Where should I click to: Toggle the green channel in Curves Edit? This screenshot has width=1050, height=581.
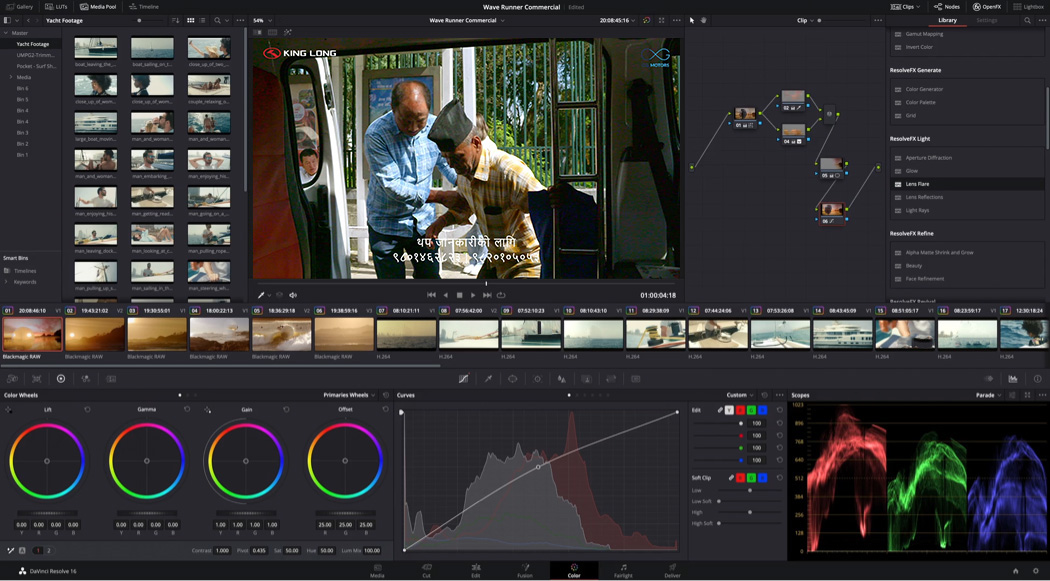click(751, 410)
